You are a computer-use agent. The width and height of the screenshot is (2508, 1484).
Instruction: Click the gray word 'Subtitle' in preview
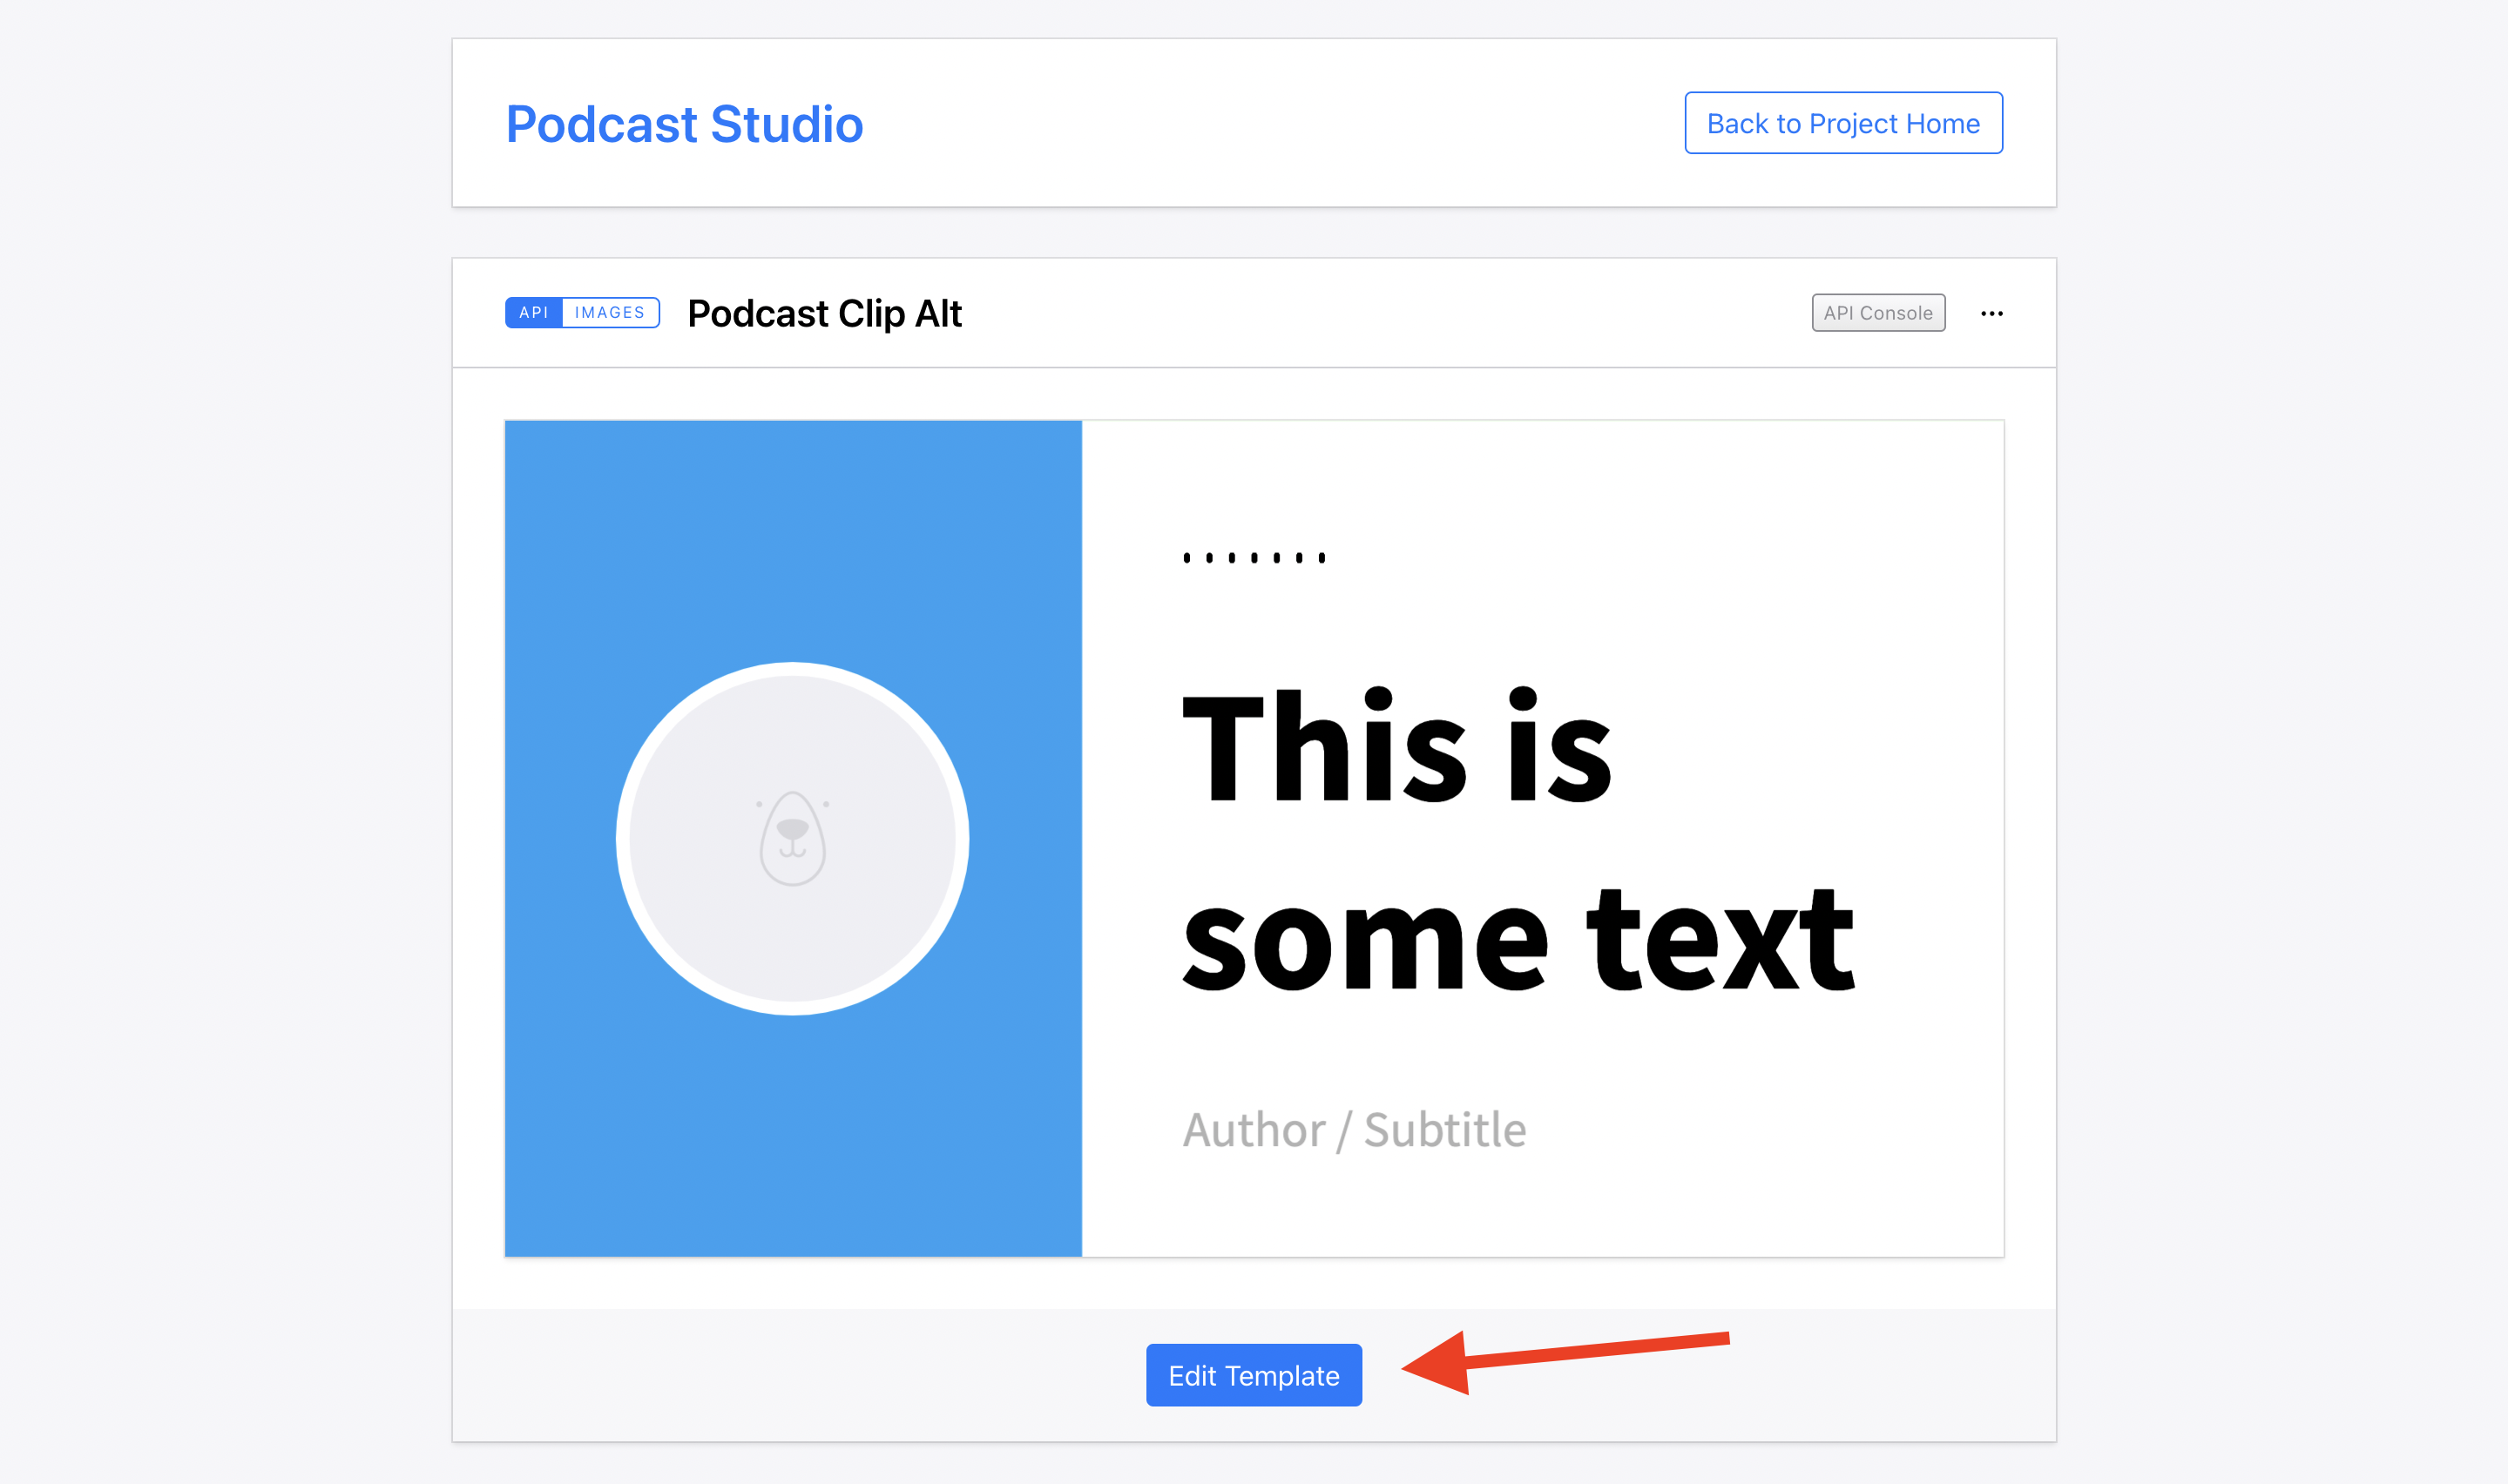click(1444, 1130)
